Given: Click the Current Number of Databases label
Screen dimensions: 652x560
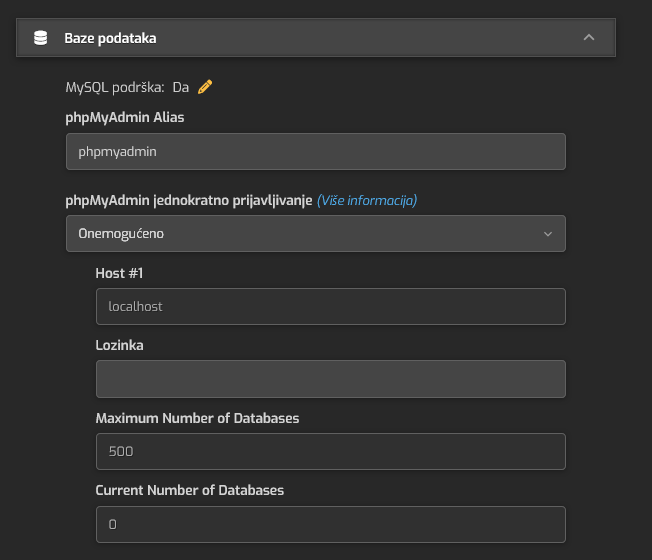Looking at the screenshot, I should tap(190, 491).
